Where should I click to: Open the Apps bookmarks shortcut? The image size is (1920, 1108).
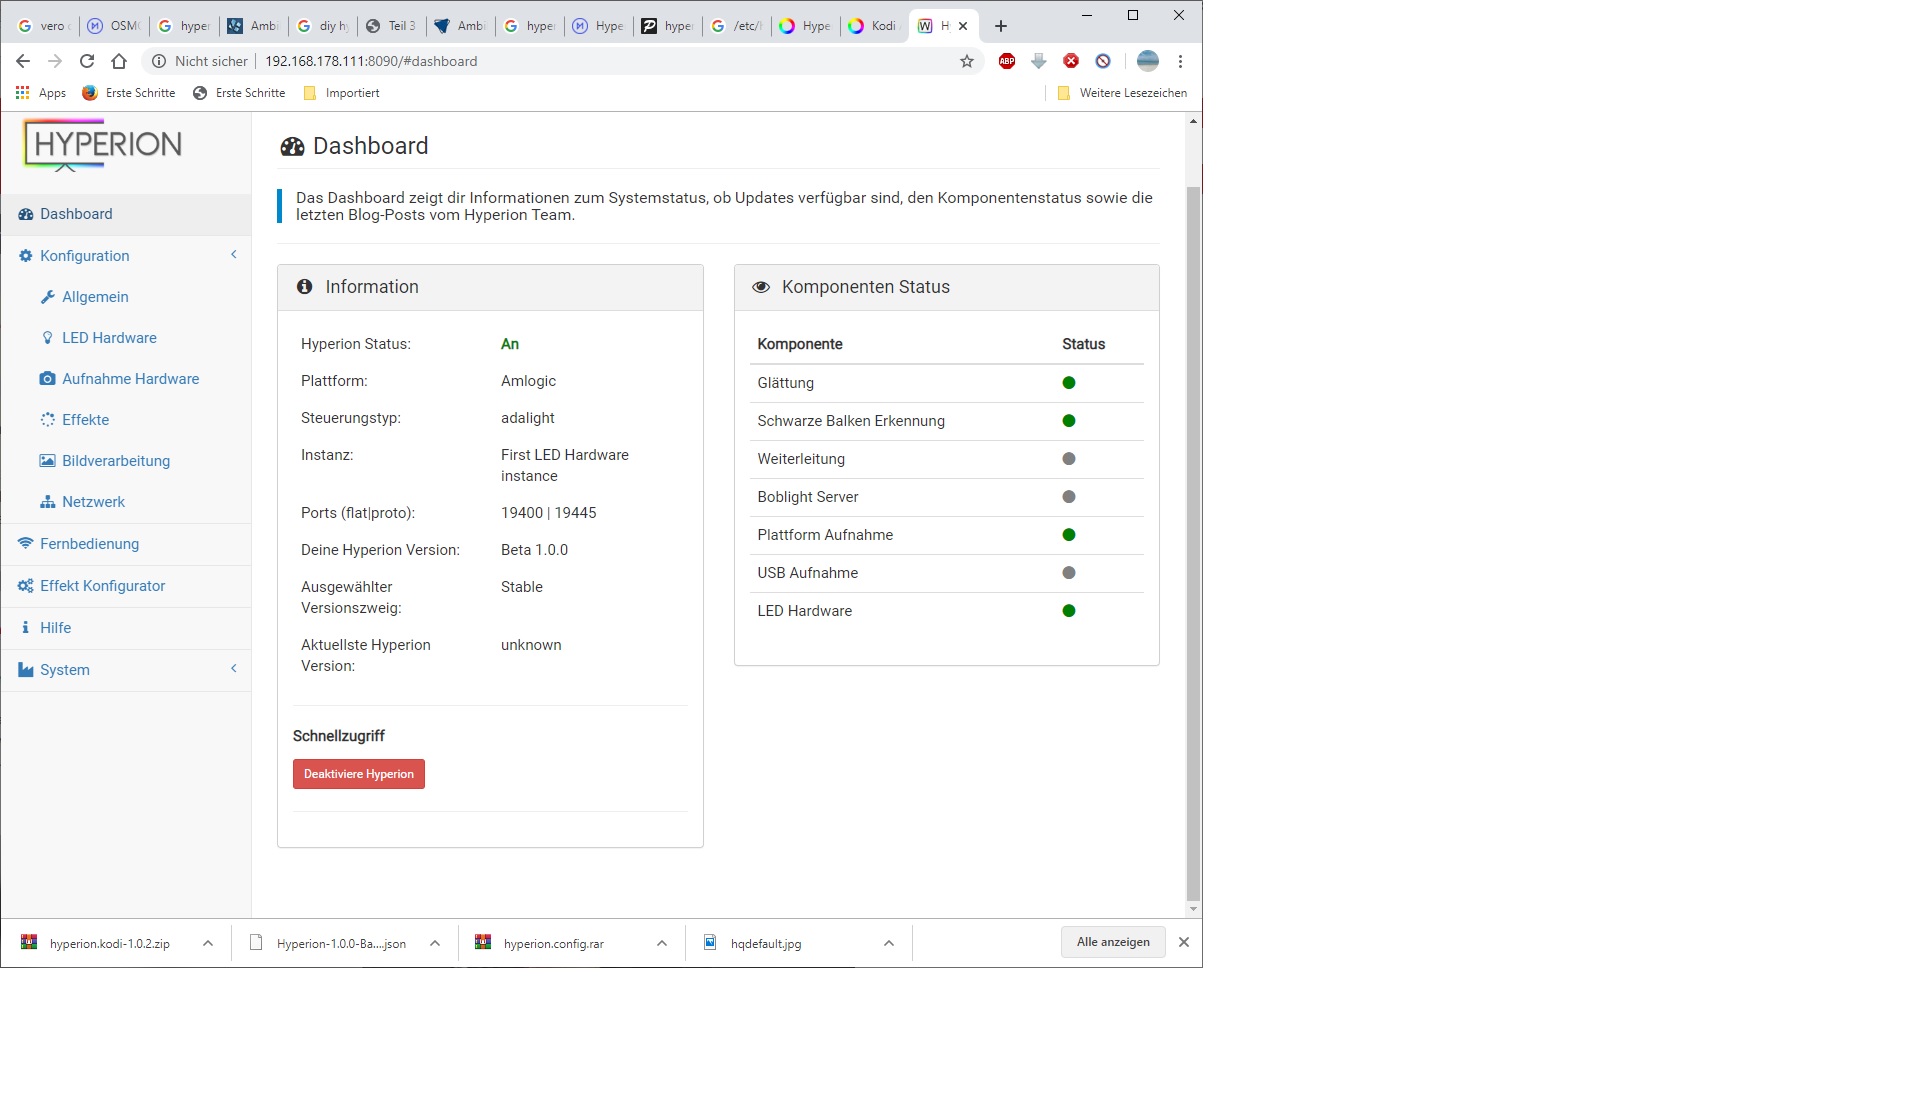coord(41,93)
